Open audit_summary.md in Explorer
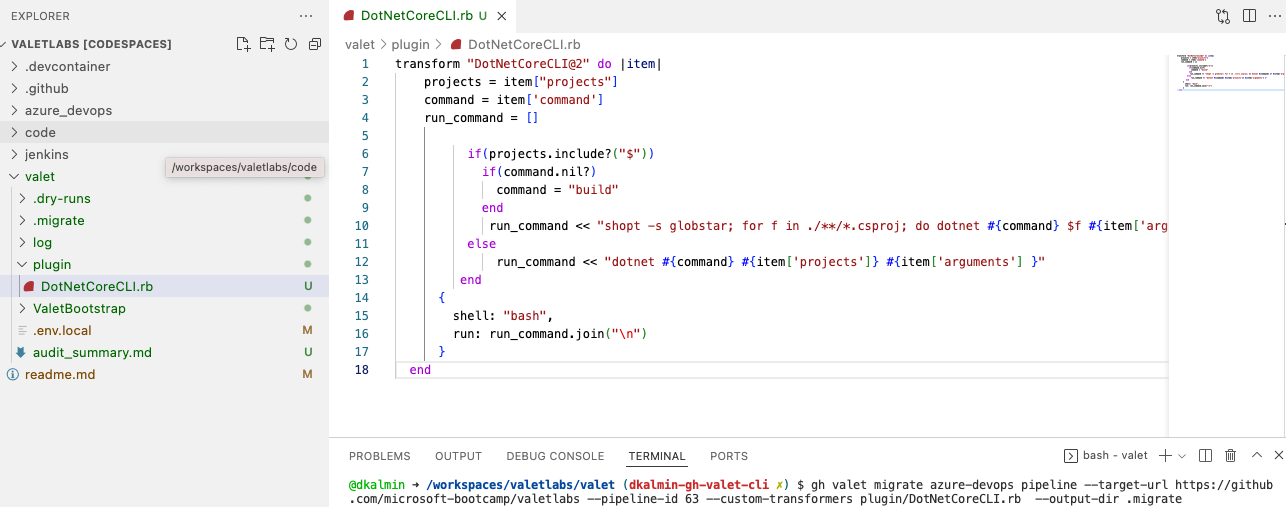This screenshot has height=507, width=1286. click(x=164, y=352)
